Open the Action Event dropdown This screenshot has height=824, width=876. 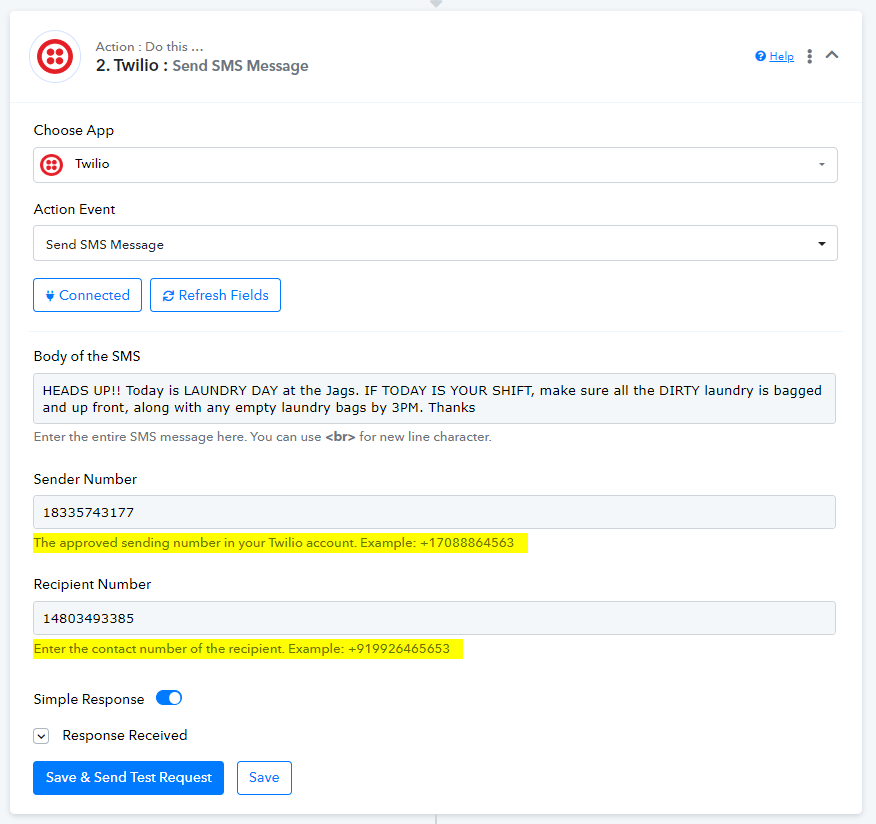pyautogui.click(x=435, y=243)
